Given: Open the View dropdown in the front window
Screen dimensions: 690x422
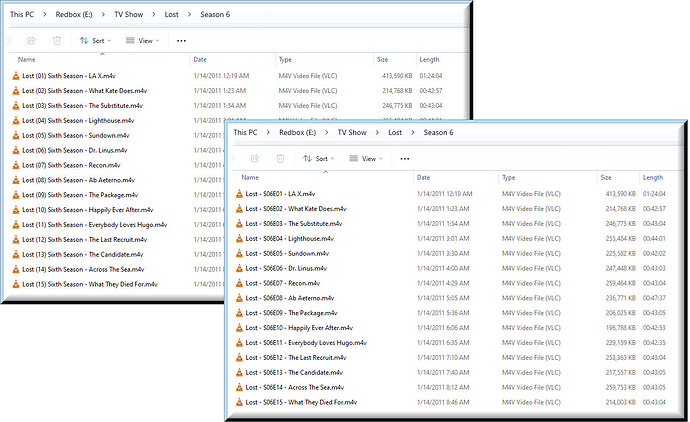Looking at the screenshot, I should tap(366, 158).
